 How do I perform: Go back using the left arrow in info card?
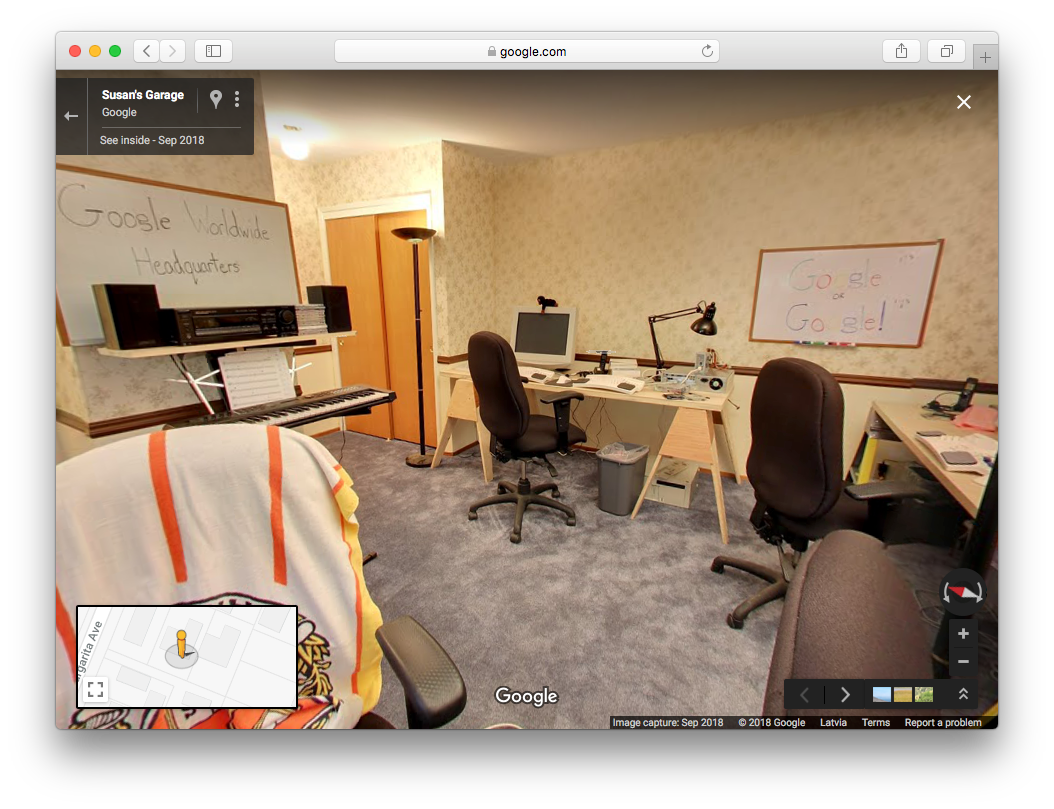[x=71, y=116]
